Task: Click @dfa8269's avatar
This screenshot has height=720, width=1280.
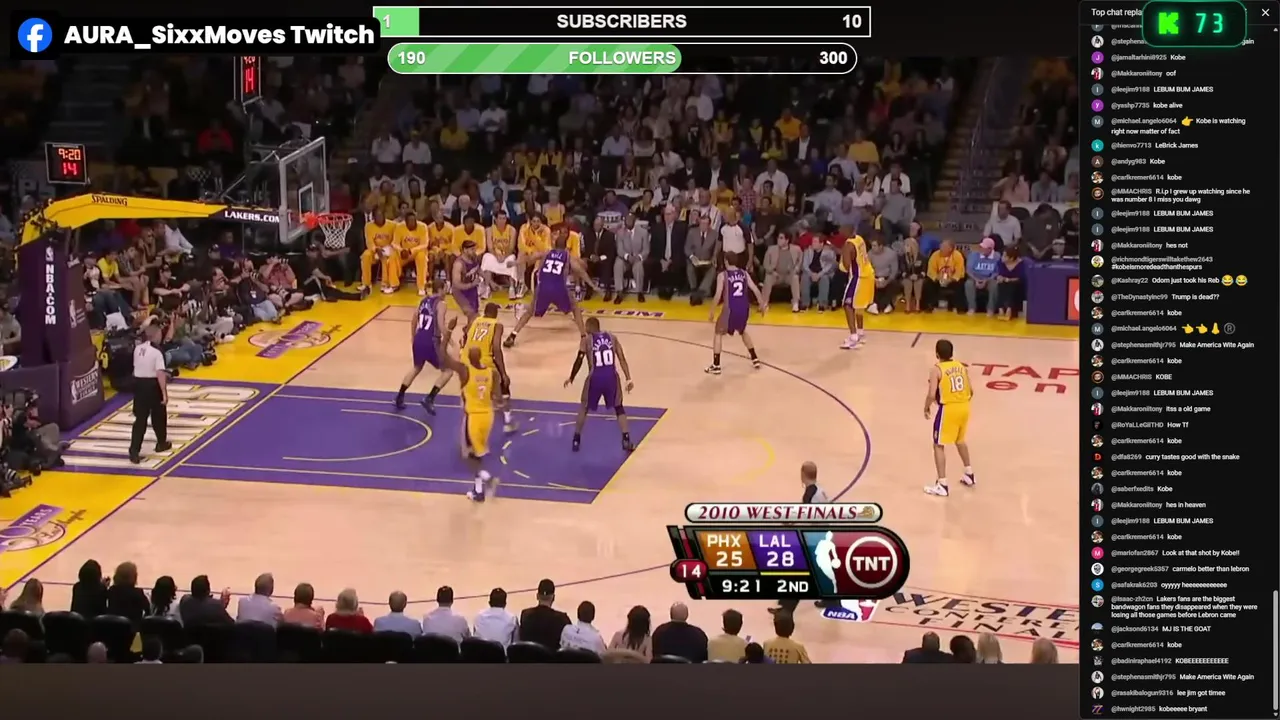Action: [1097, 457]
